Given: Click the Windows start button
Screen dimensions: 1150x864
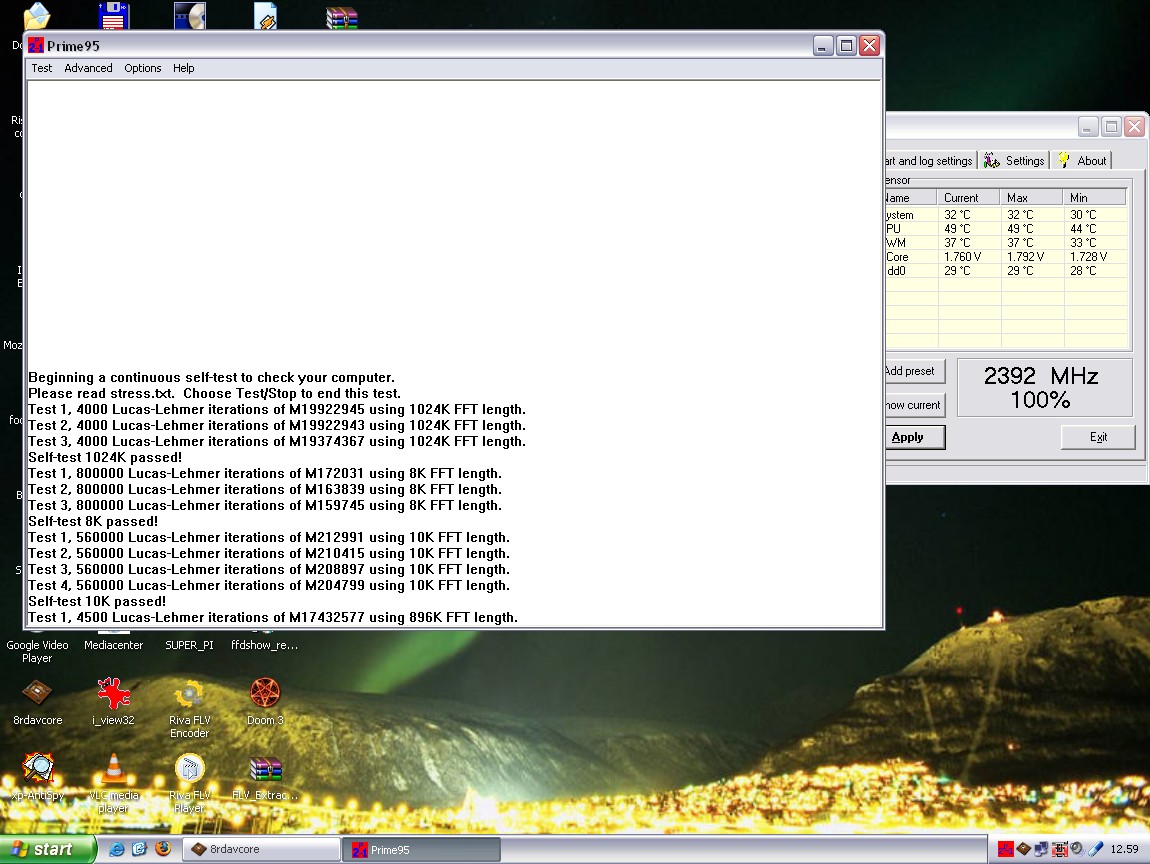Looking at the screenshot, I should tap(48, 849).
